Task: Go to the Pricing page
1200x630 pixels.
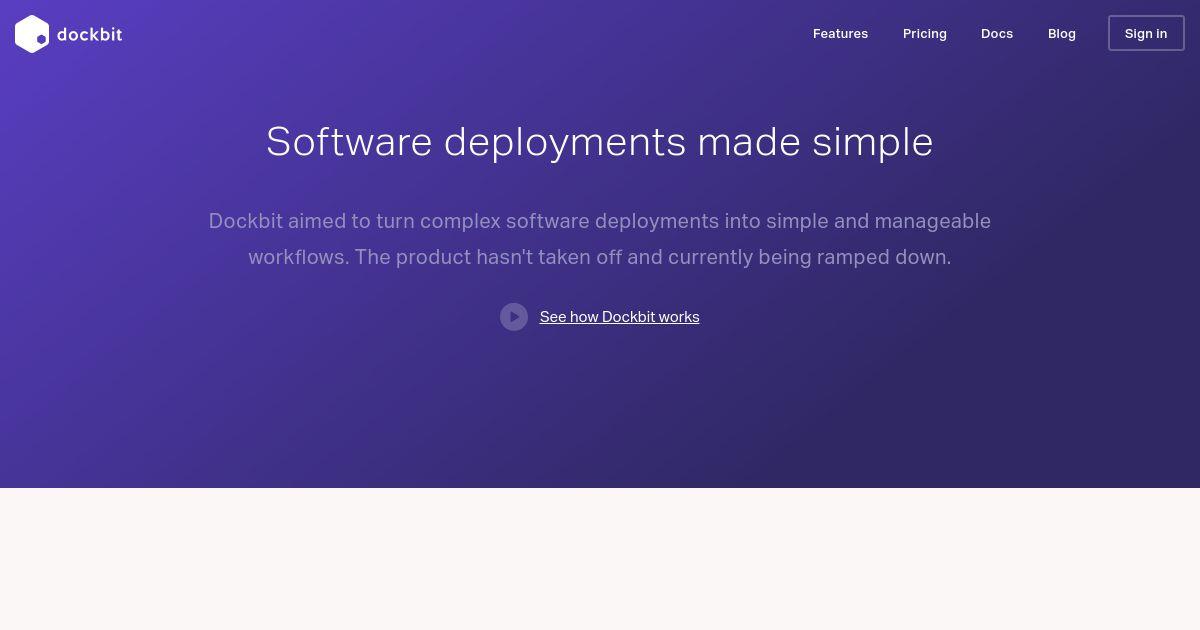Action: tap(925, 33)
